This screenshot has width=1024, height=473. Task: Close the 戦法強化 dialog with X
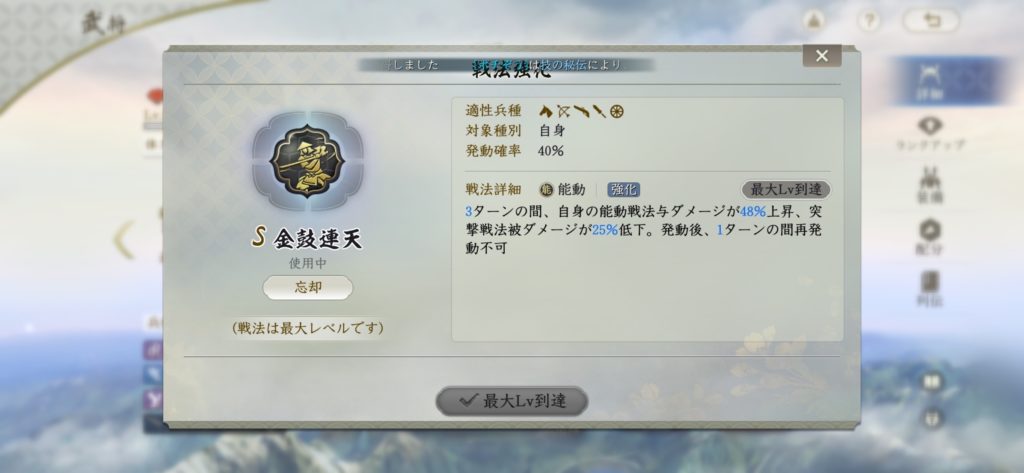point(822,56)
